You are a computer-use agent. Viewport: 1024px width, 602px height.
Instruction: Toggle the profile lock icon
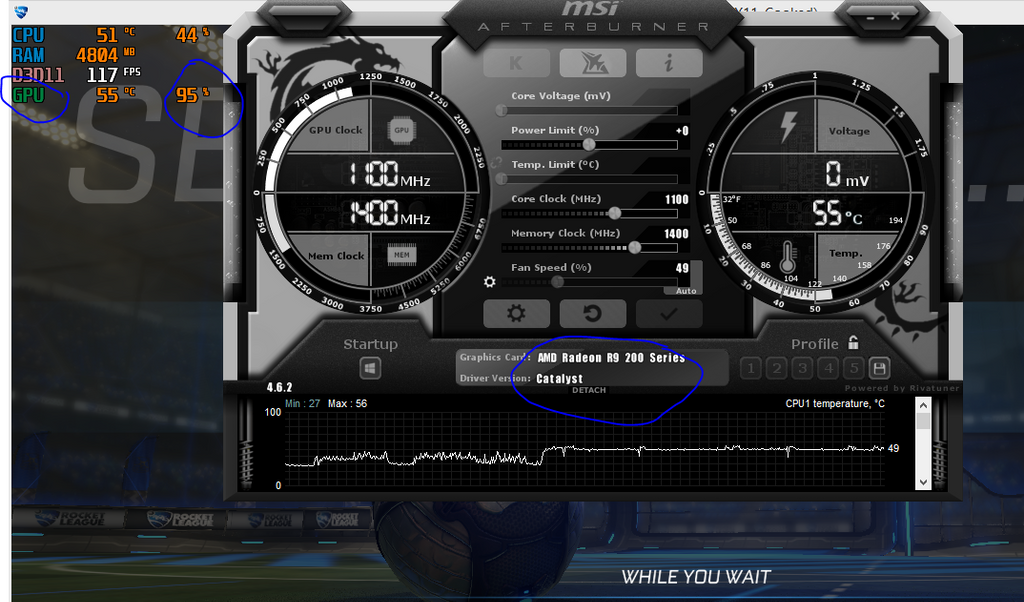point(853,342)
